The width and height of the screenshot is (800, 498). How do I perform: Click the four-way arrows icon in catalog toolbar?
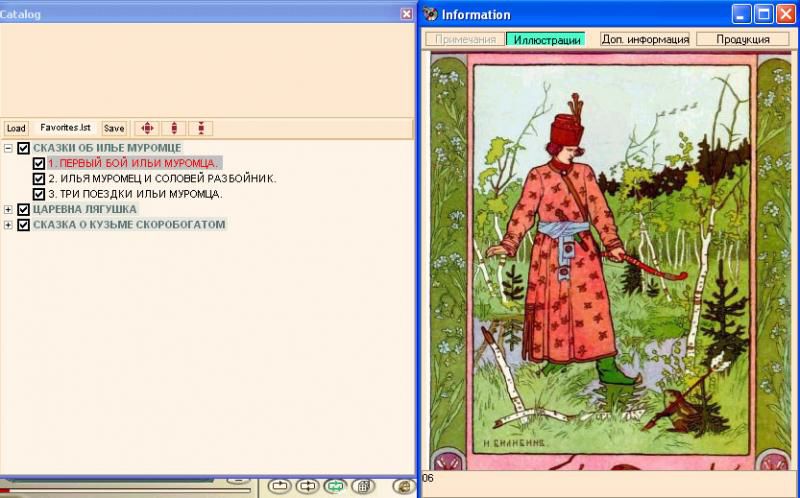click(147, 128)
